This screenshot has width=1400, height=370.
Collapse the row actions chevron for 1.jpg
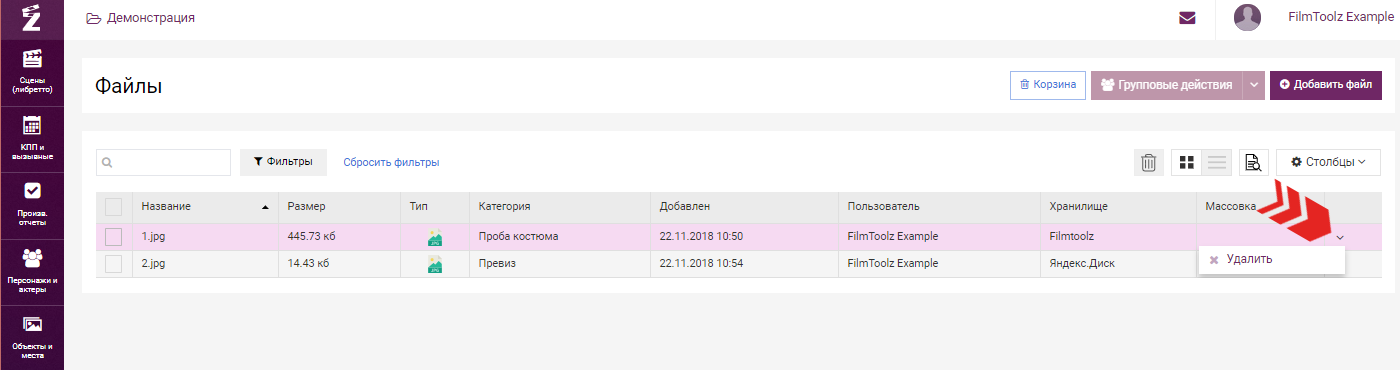[x=1339, y=237]
